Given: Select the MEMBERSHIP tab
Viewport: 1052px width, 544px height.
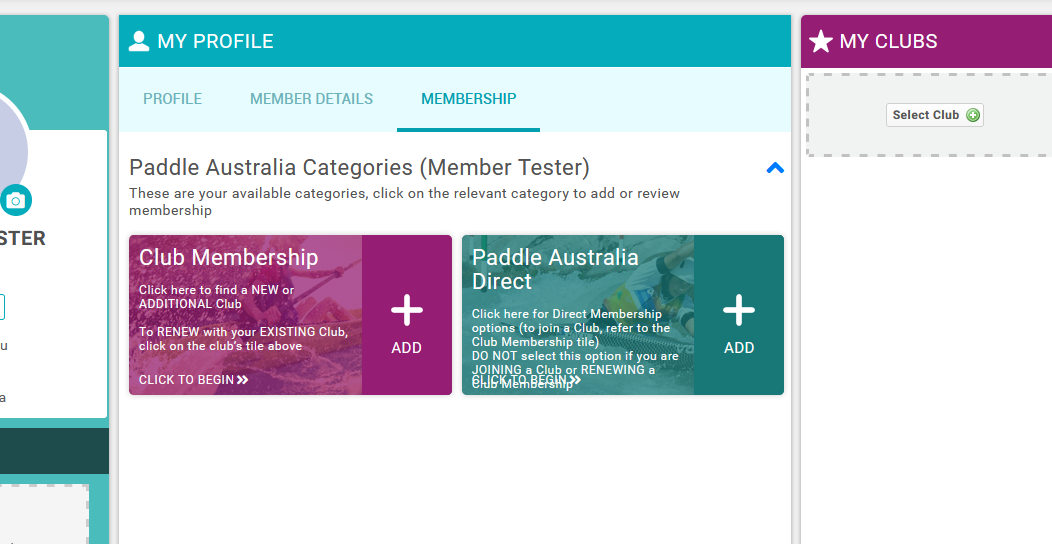Looking at the screenshot, I should click(468, 99).
